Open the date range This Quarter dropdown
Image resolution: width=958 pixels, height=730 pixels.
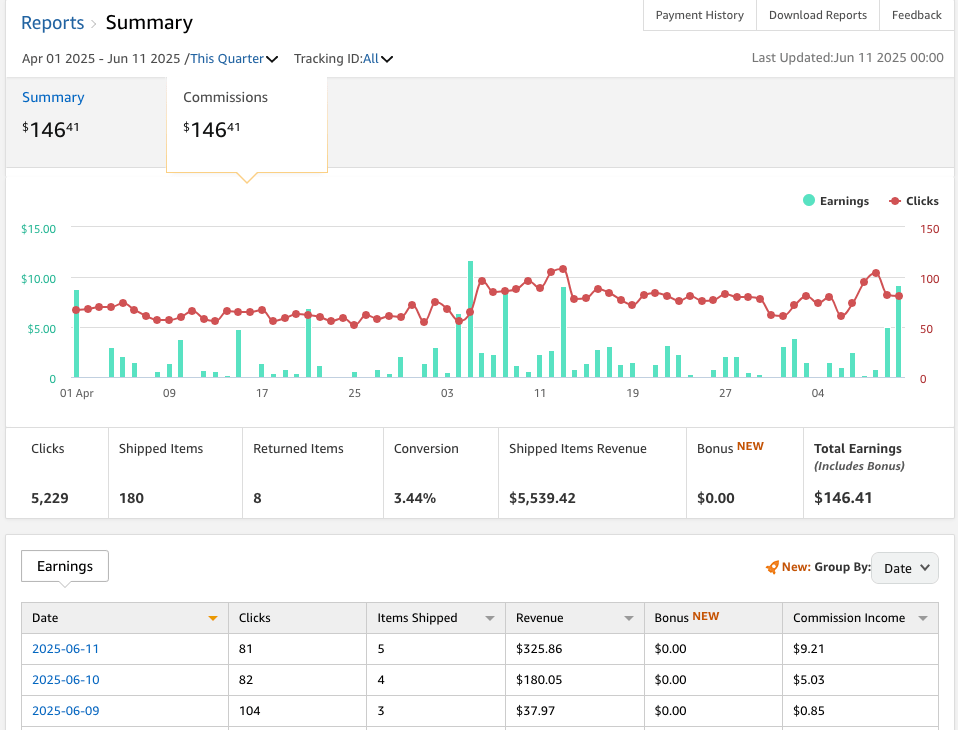point(234,58)
